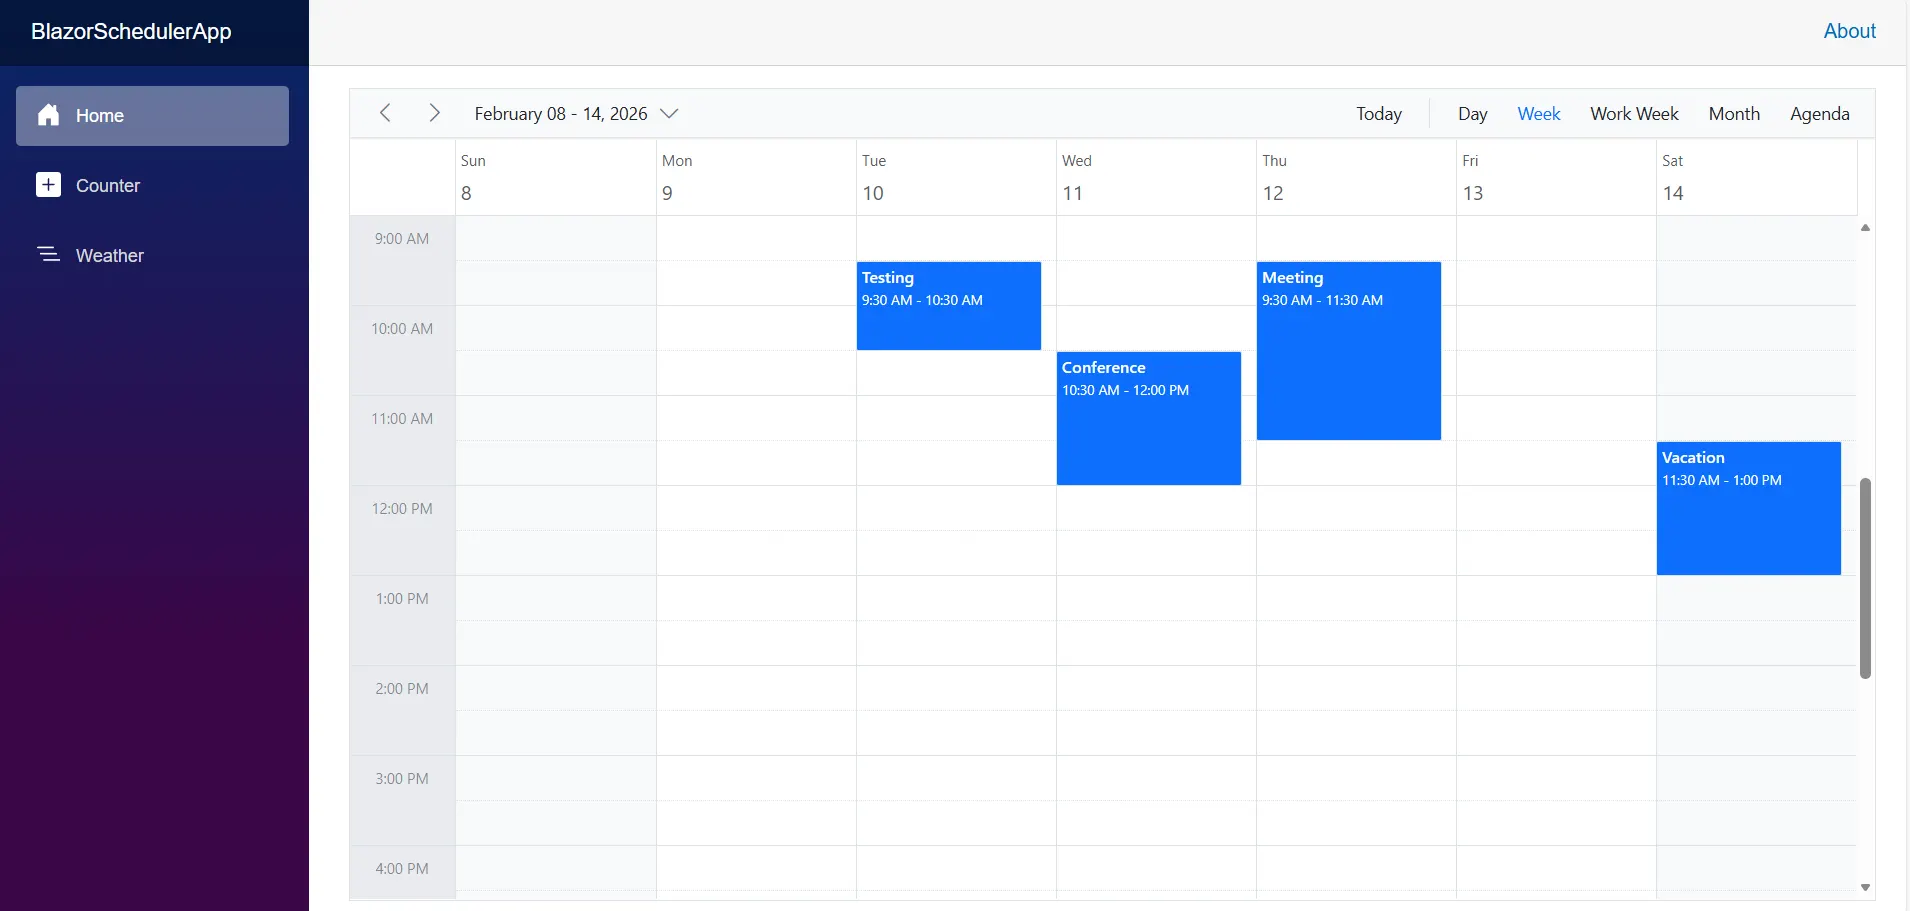Open the Vacation appointment
Image resolution: width=1910 pixels, height=911 pixels.
click(1749, 508)
